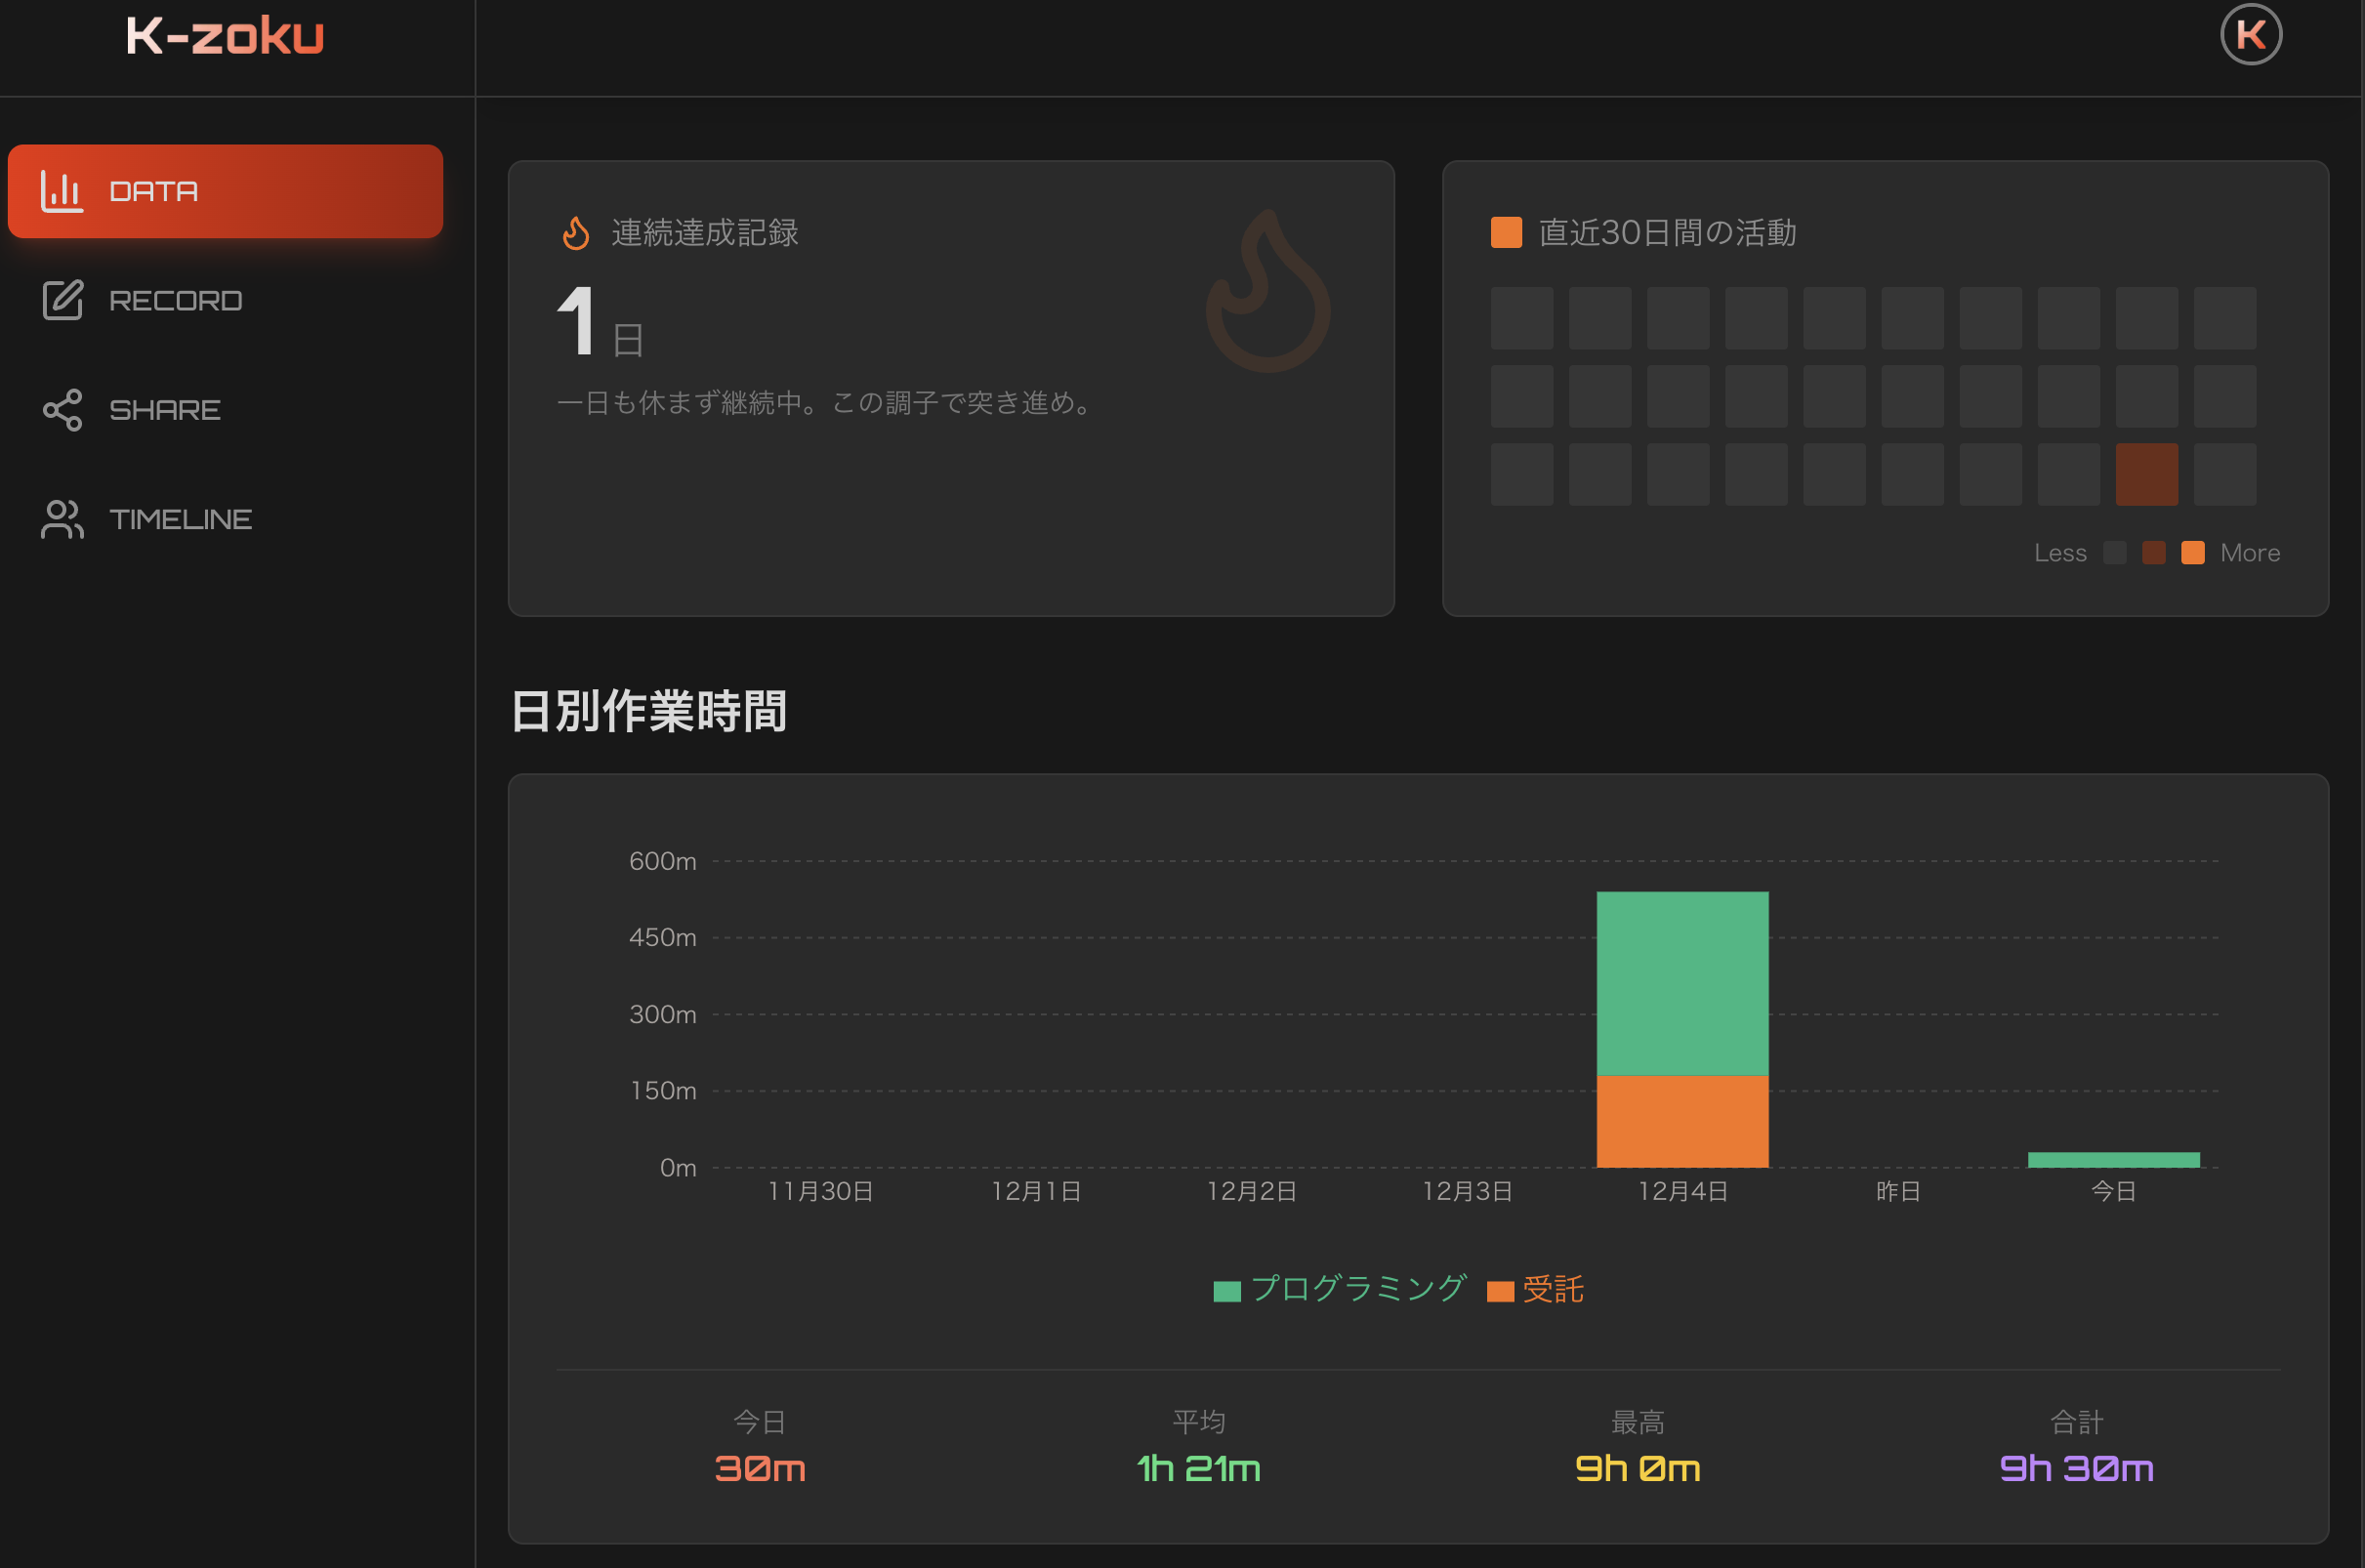Click orange square icon beside 直近30日間の活動
This screenshot has height=1568, width=2365.
click(x=1506, y=233)
